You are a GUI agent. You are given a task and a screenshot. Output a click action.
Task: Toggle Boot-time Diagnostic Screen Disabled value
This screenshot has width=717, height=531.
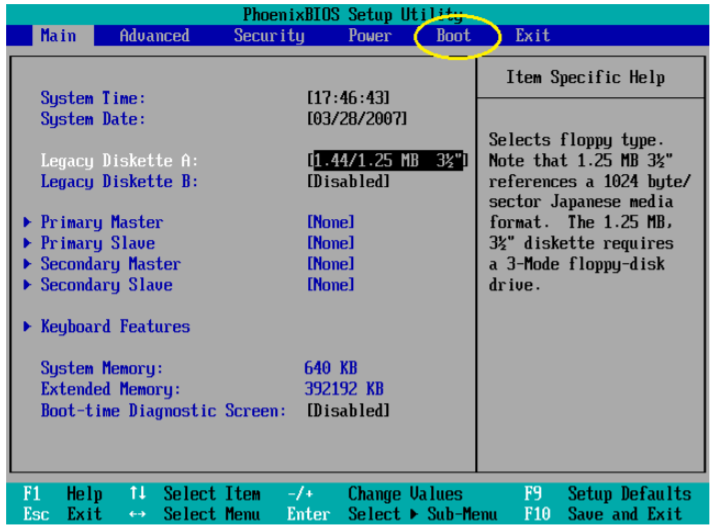click(348, 410)
